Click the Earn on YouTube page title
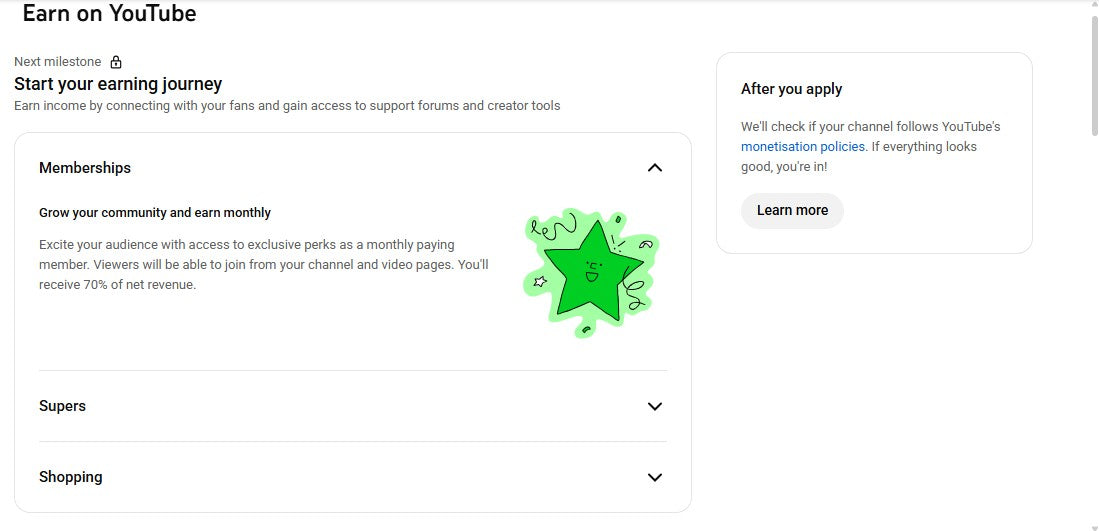 pos(109,14)
